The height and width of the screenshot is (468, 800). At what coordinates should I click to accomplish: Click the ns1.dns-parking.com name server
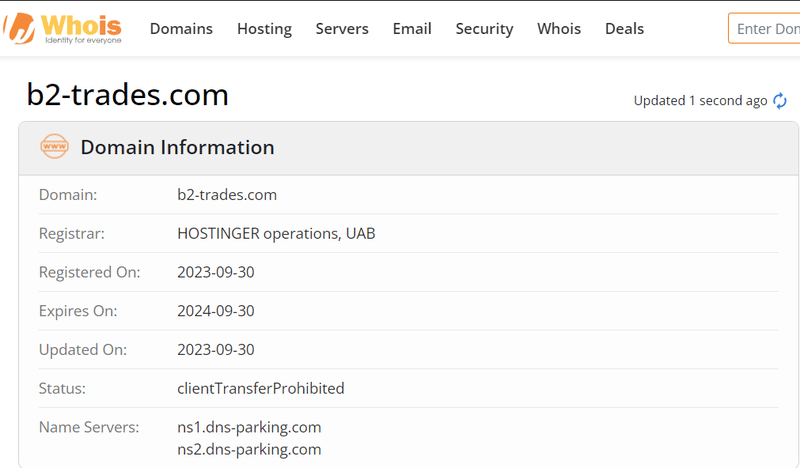(x=249, y=427)
